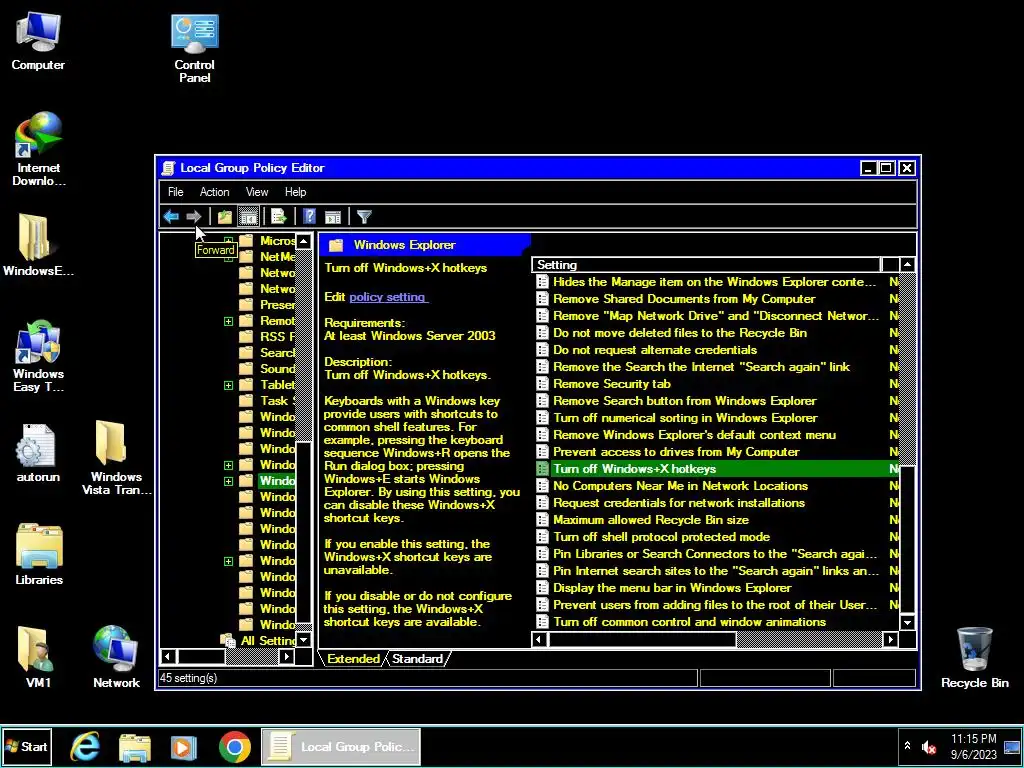The width and height of the screenshot is (1024, 768).
Task: Expand the Remote tree folder
Action: [228, 321]
